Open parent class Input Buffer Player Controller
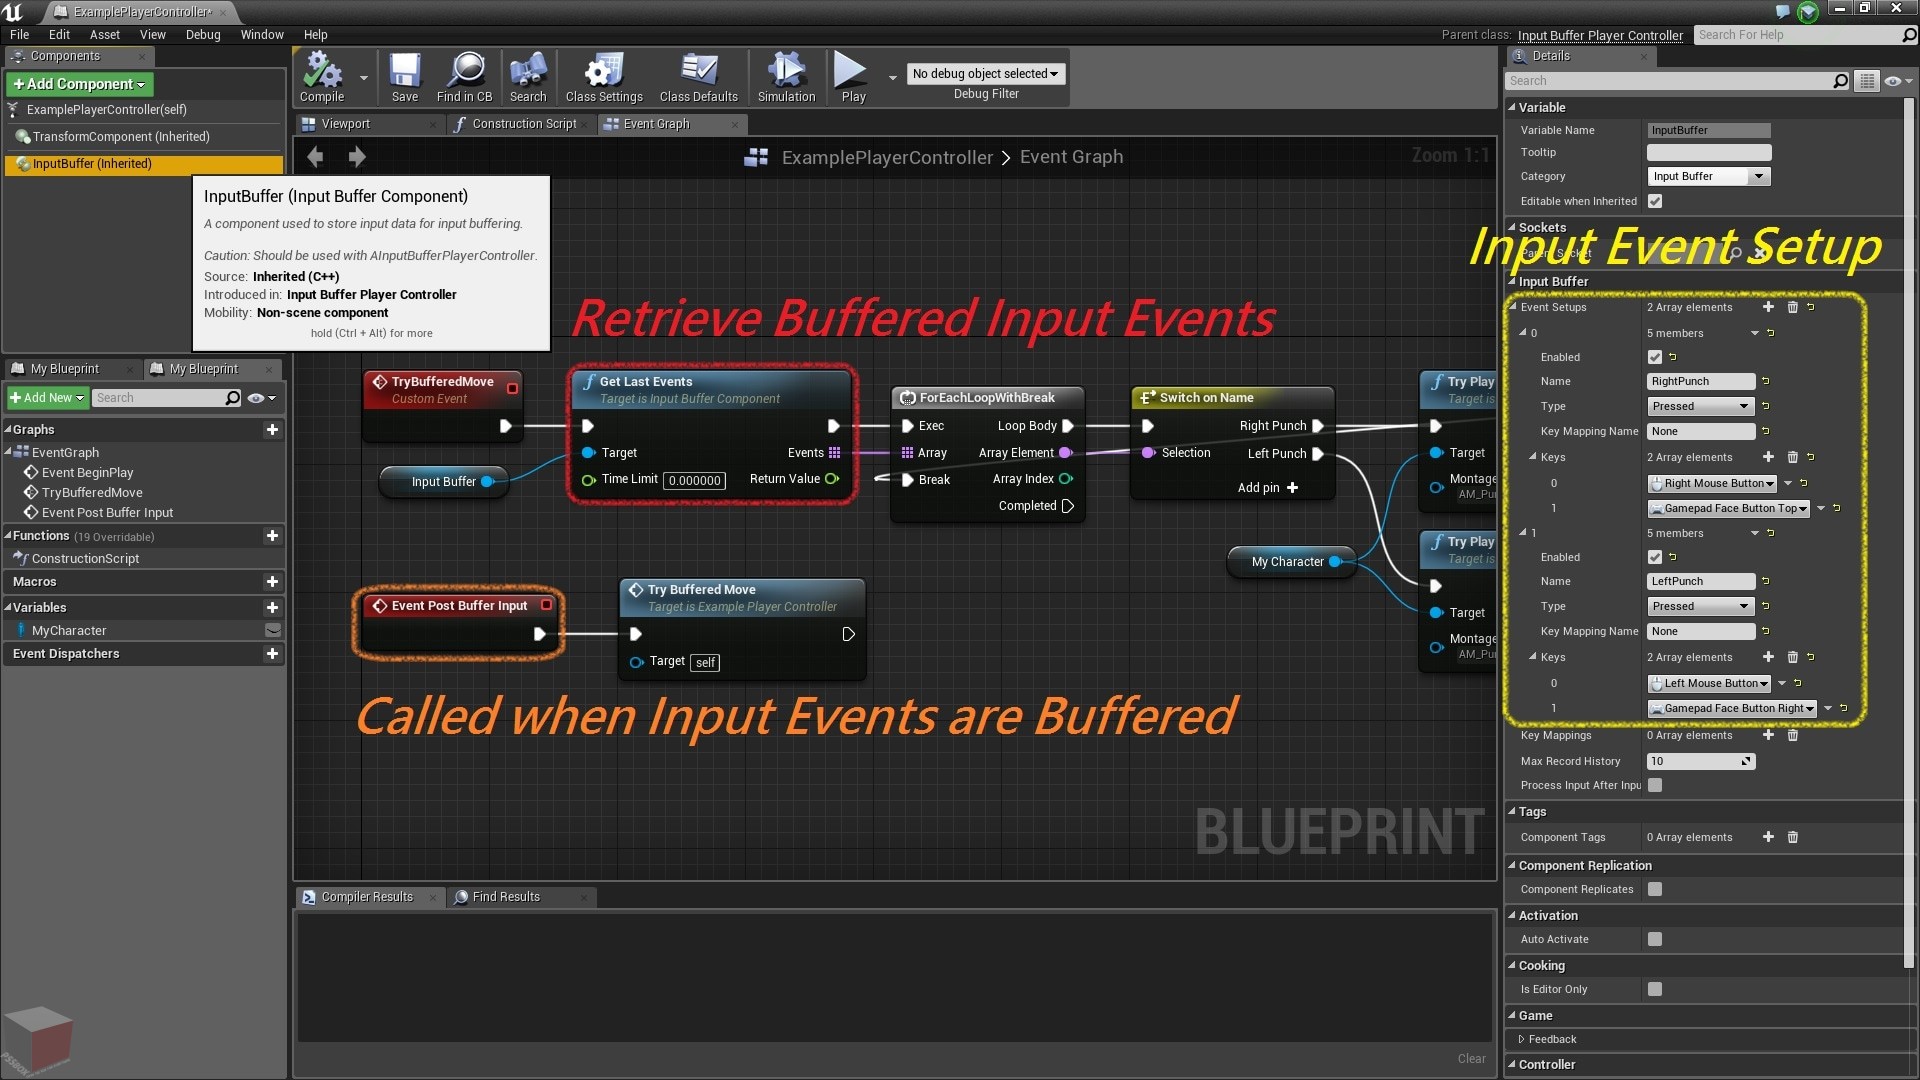The width and height of the screenshot is (1920, 1080). 1600,35
